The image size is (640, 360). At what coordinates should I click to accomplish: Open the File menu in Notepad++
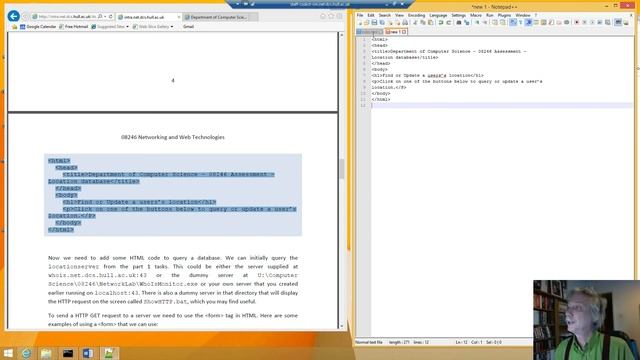[360, 15]
